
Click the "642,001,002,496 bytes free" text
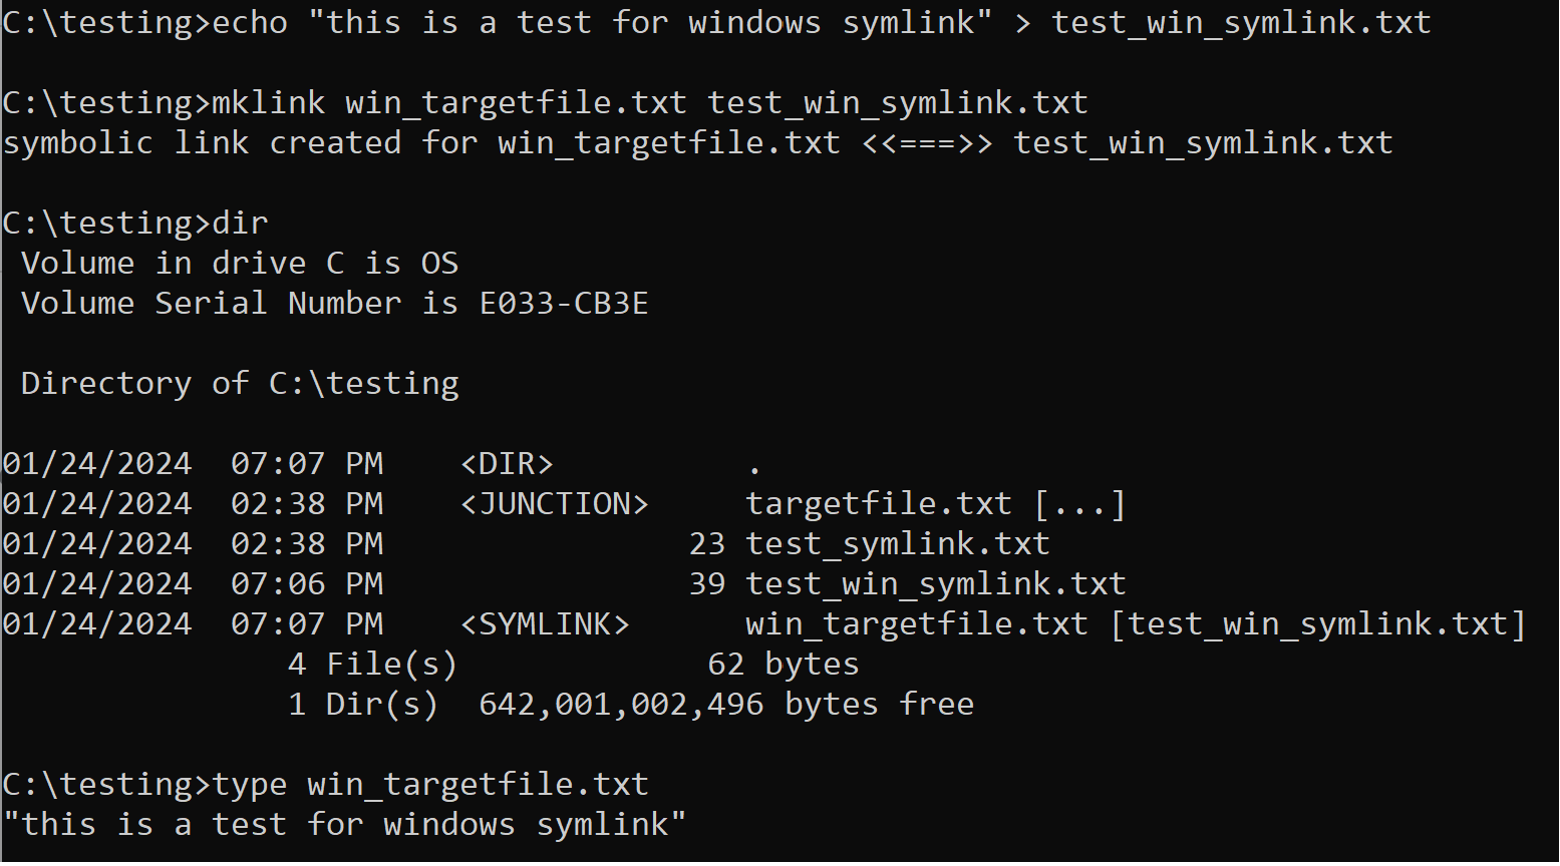[726, 704]
